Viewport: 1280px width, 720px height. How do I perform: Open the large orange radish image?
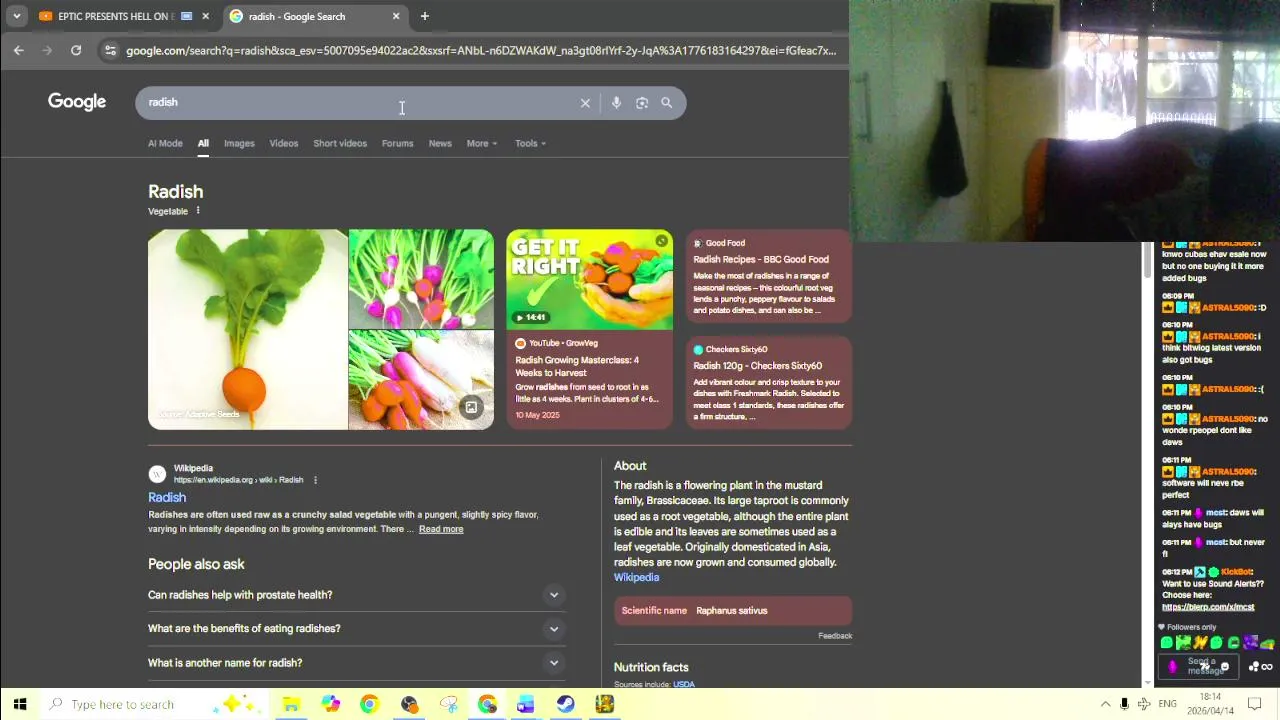[x=248, y=330]
